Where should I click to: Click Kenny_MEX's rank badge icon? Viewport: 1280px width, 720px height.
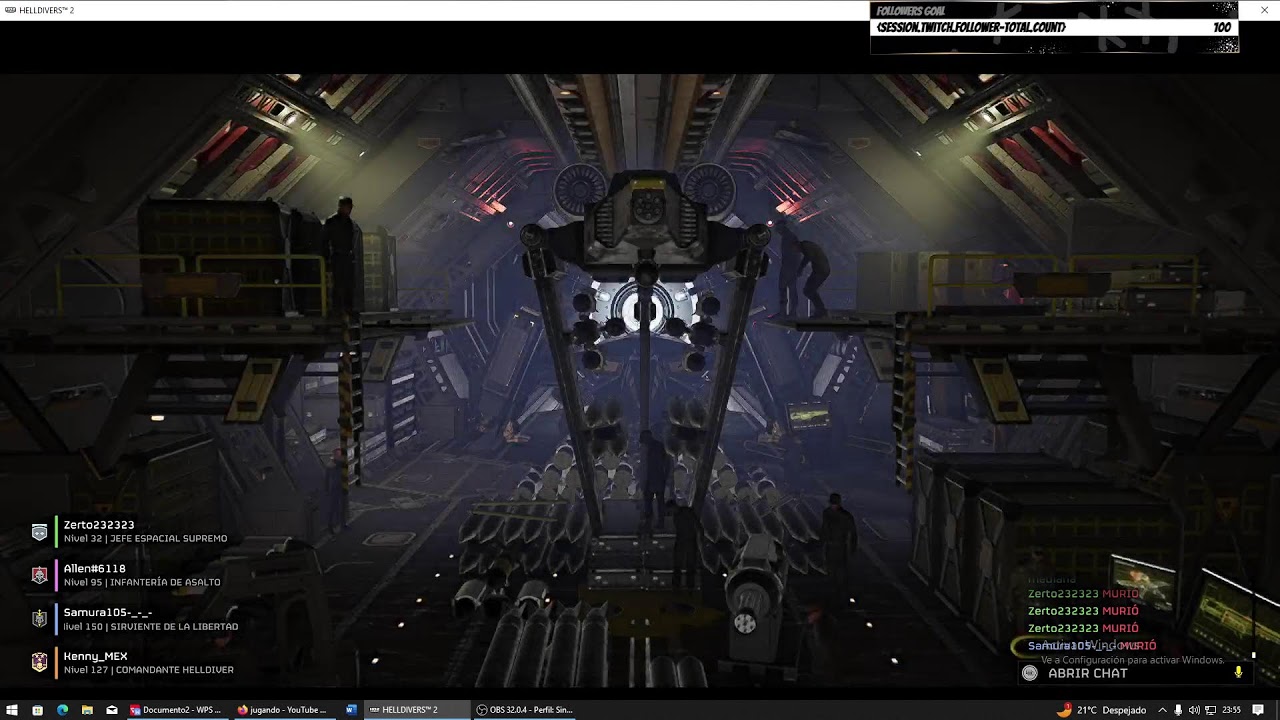[x=39, y=662]
